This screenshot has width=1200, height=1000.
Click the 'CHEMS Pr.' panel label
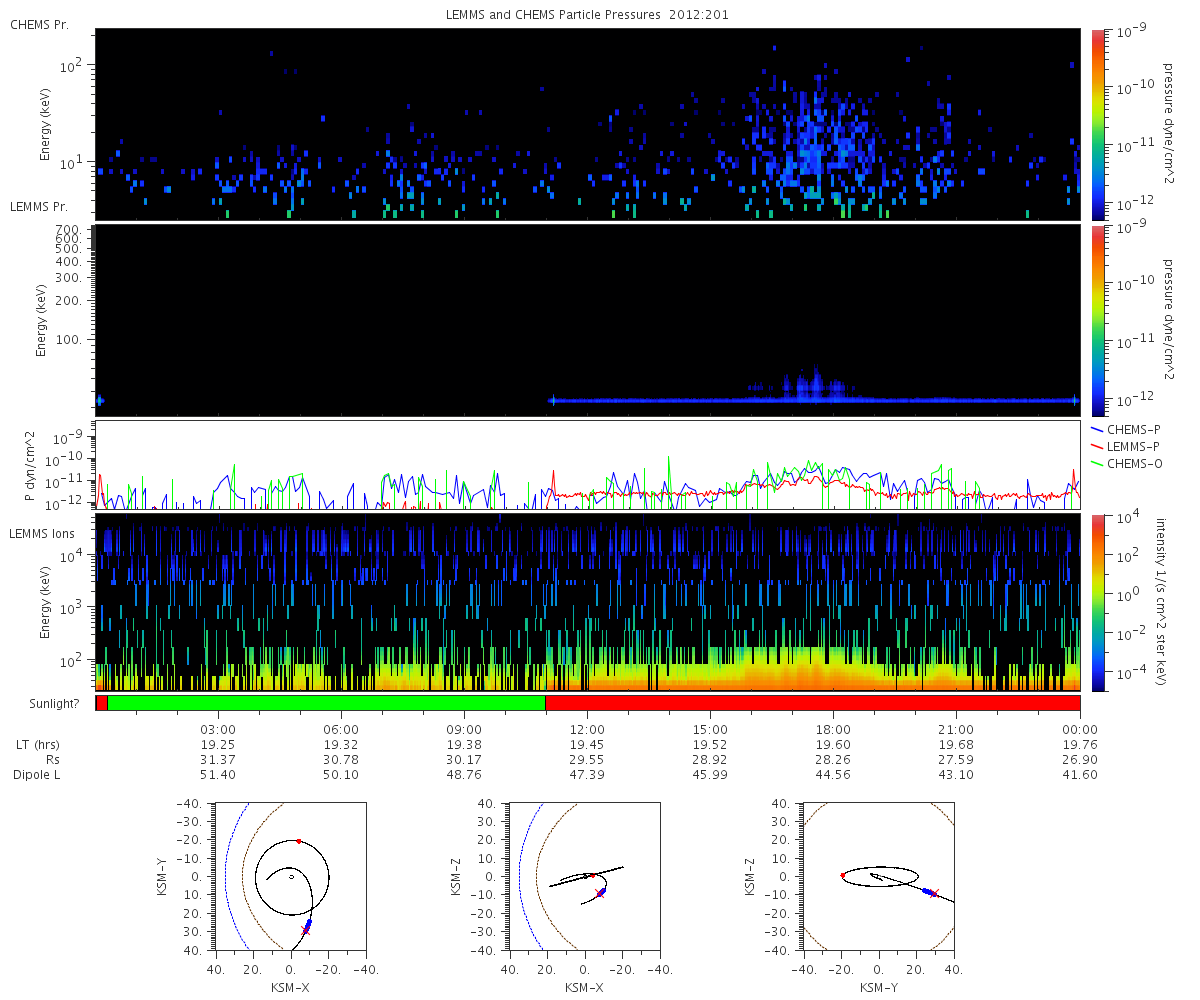click(x=39, y=24)
